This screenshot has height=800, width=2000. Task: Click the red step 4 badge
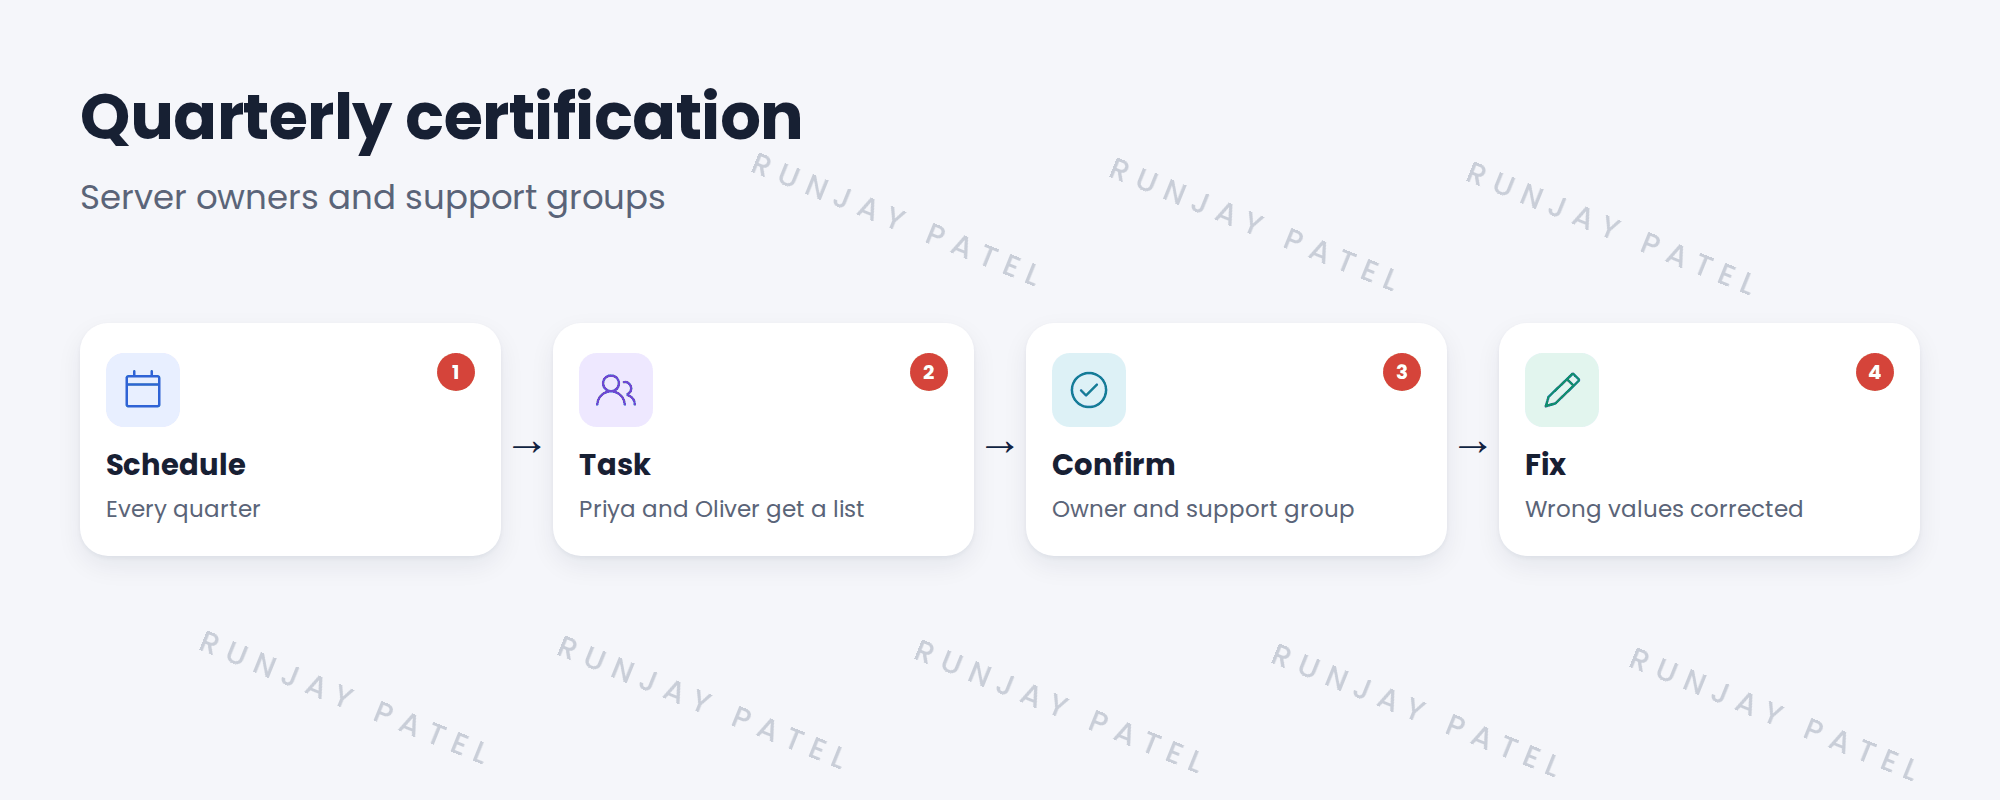1875,372
